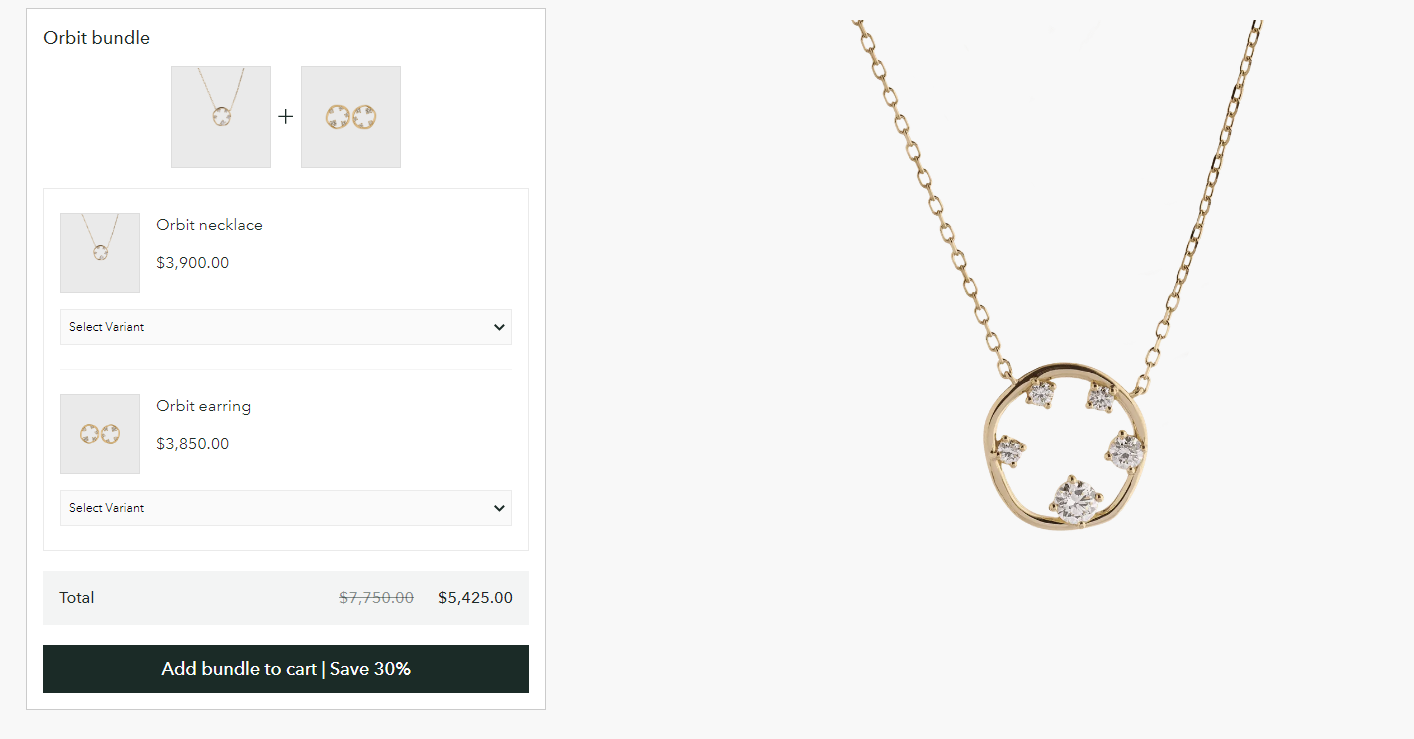This screenshot has height=739, width=1414.
Task: Click the Orbit bundle heading
Action: pyautogui.click(x=96, y=38)
